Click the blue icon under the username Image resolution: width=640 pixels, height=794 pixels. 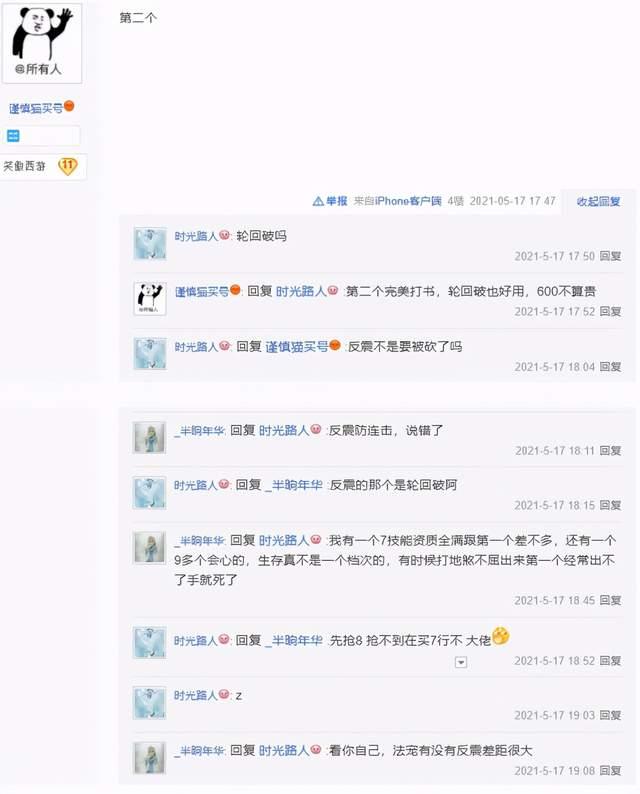tap(13, 135)
